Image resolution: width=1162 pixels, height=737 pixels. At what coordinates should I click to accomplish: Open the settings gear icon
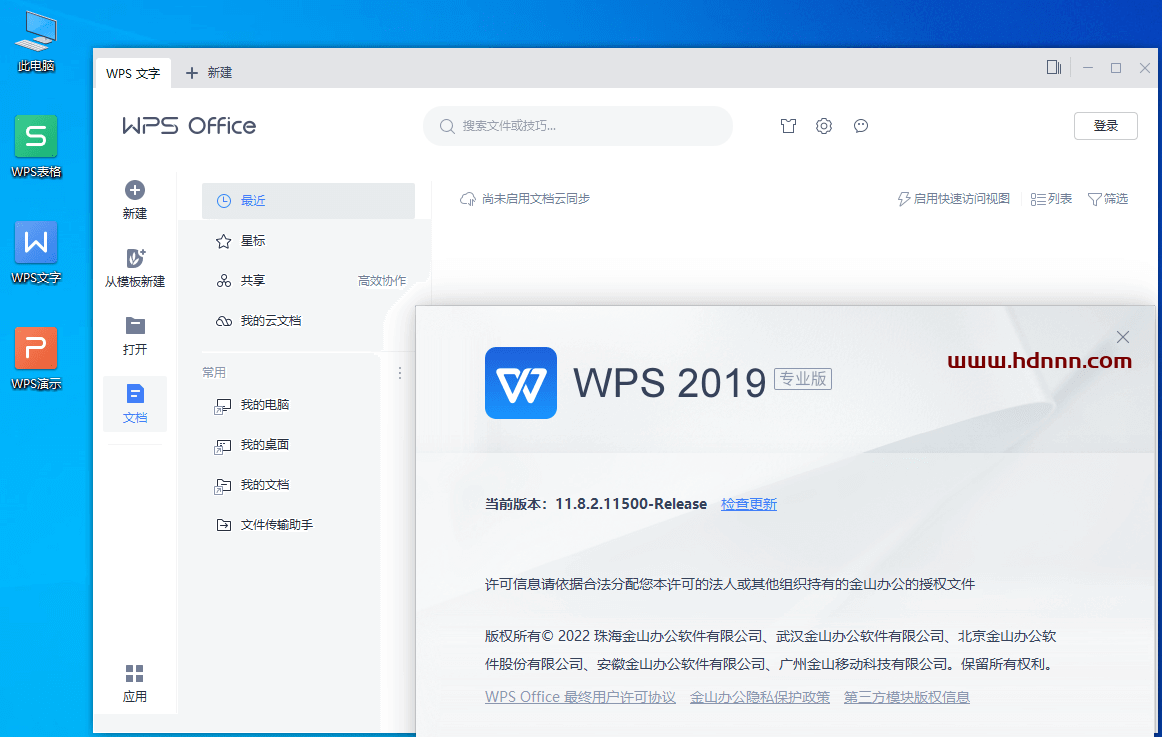click(824, 126)
